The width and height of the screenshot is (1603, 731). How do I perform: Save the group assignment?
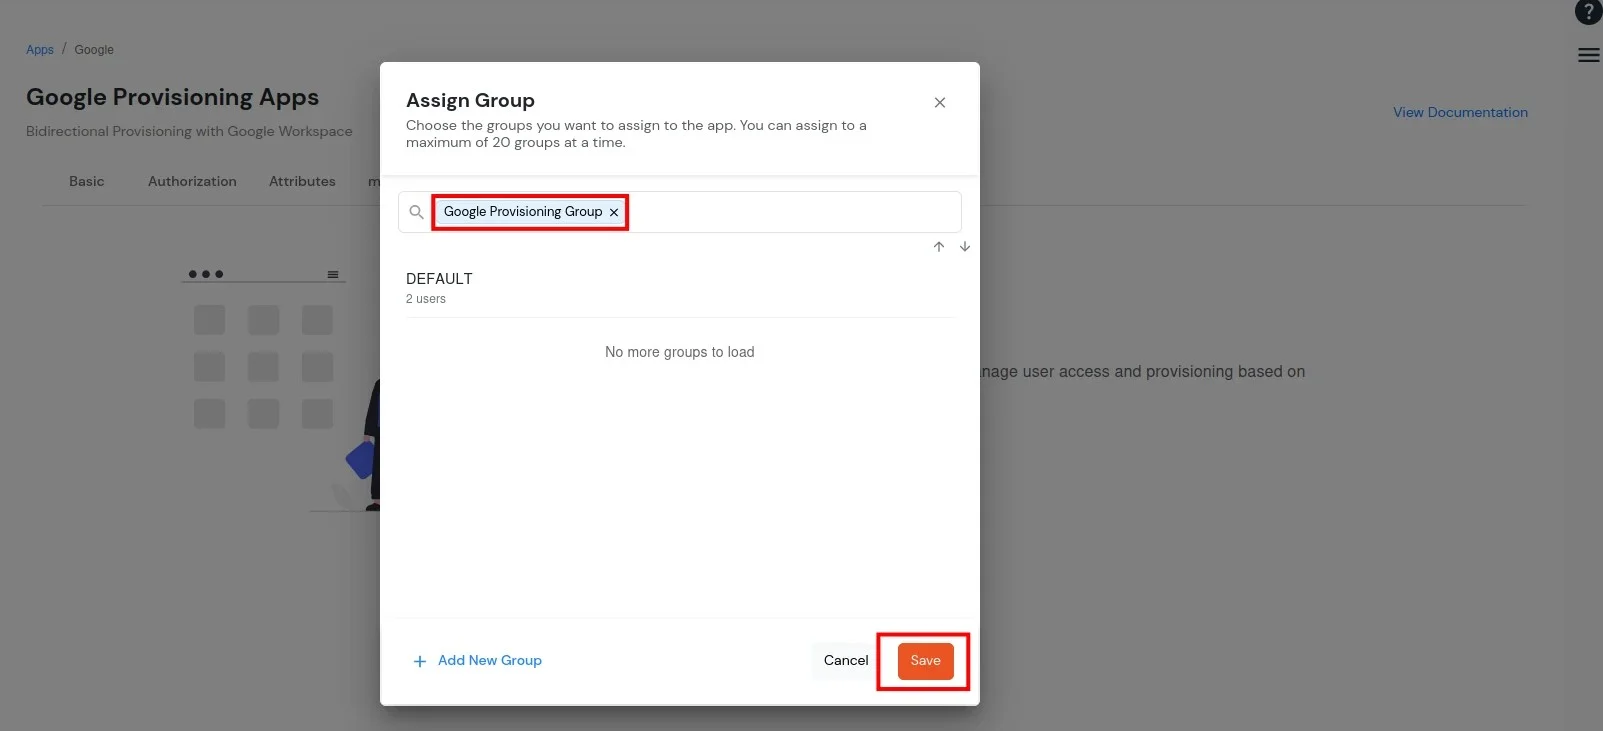pos(926,661)
